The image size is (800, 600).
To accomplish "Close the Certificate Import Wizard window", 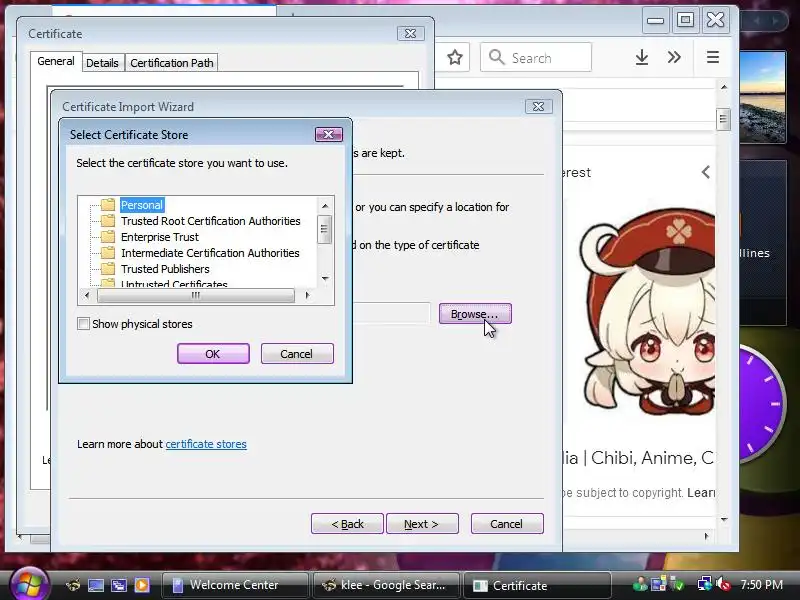I will (538, 106).
